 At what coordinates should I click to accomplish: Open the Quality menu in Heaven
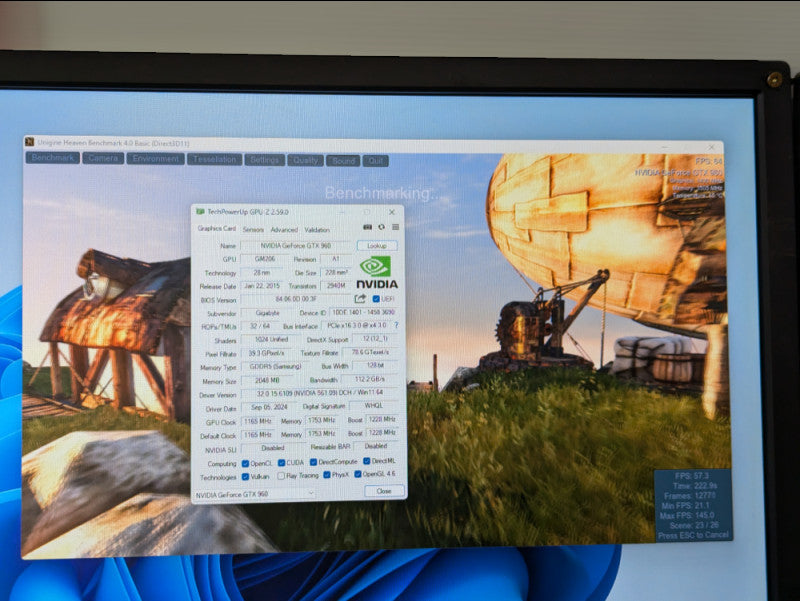tap(305, 160)
